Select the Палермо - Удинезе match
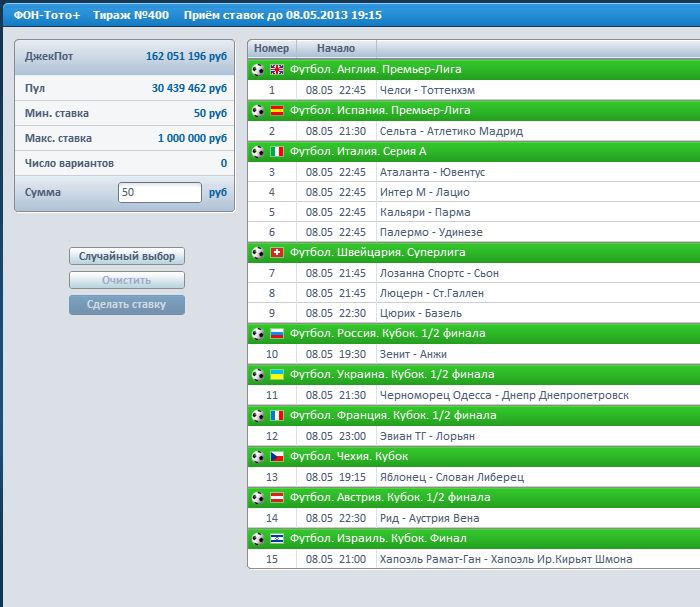The height and width of the screenshot is (607, 700). pyautogui.click(x=474, y=233)
